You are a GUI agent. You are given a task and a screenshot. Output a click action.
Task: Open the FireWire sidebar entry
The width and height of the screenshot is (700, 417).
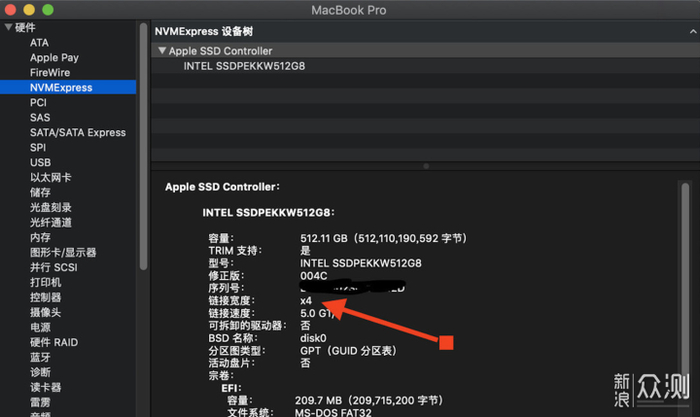[x=50, y=72]
